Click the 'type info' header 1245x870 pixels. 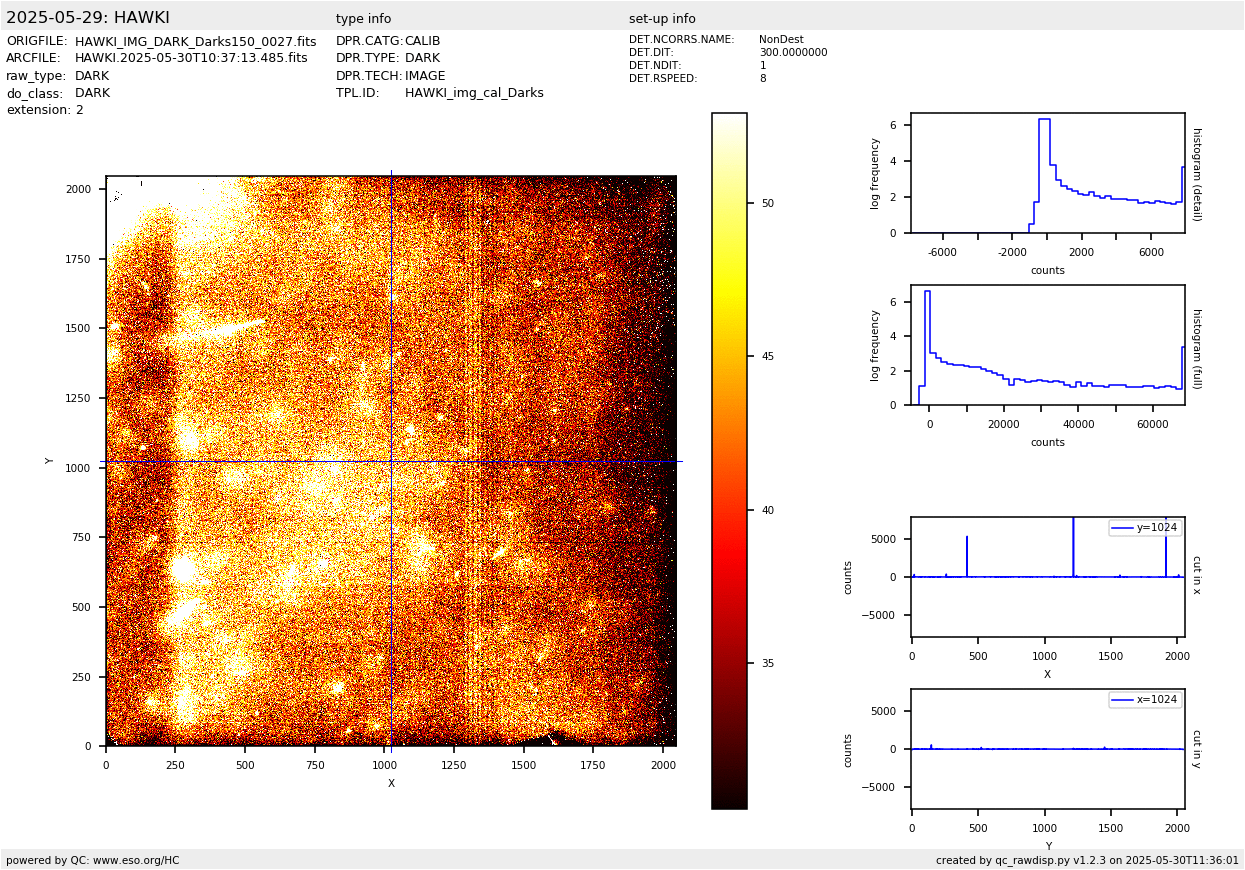[363, 19]
